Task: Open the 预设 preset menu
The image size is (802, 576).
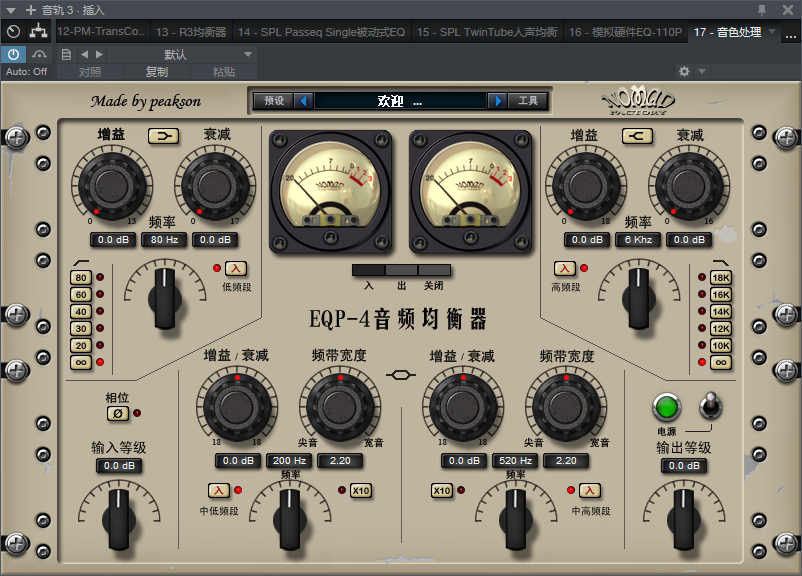Action: pos(274,101)
